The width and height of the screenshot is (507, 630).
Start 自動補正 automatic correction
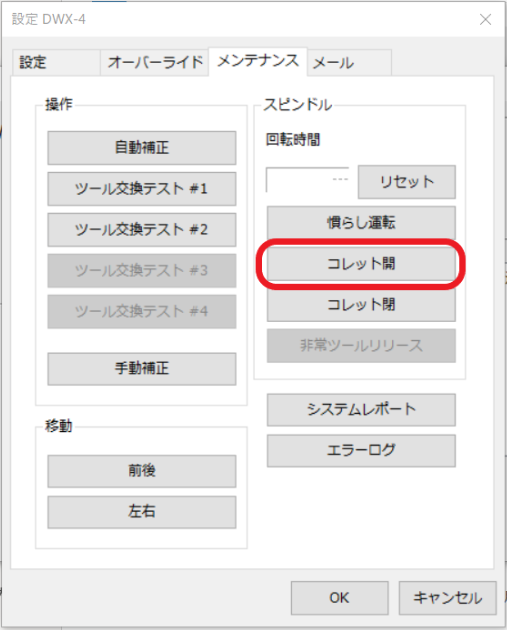point(142,148)
